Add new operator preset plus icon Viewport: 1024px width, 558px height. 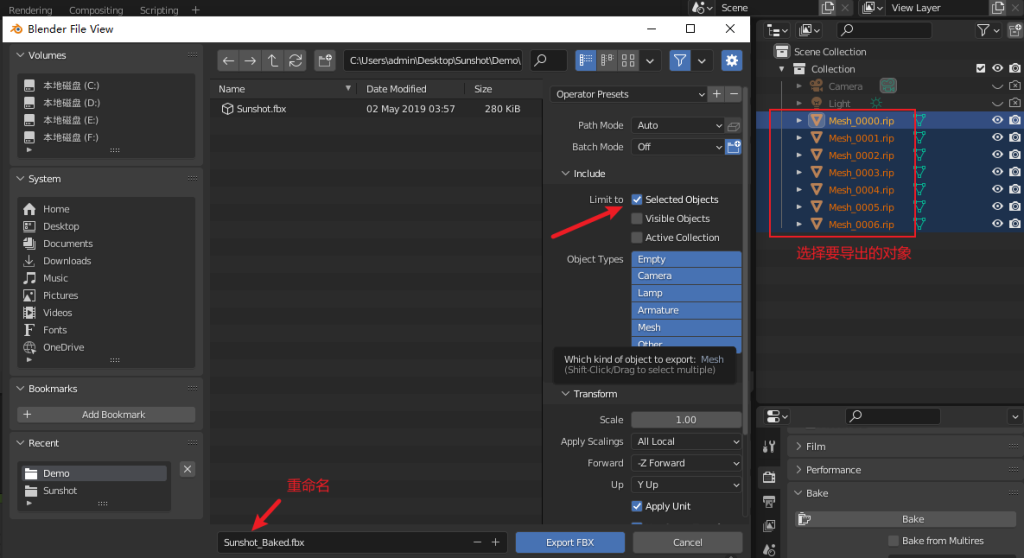pos(716,94)
